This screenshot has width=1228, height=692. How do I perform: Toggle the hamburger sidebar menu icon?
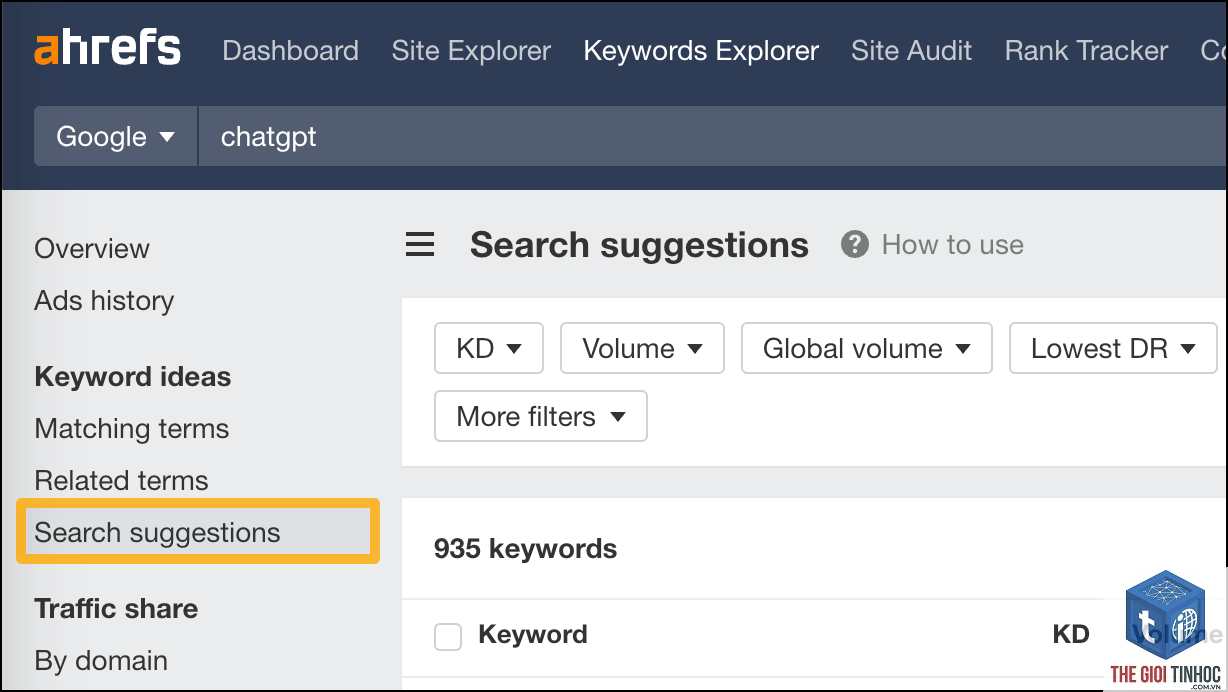tap(420, 245)
